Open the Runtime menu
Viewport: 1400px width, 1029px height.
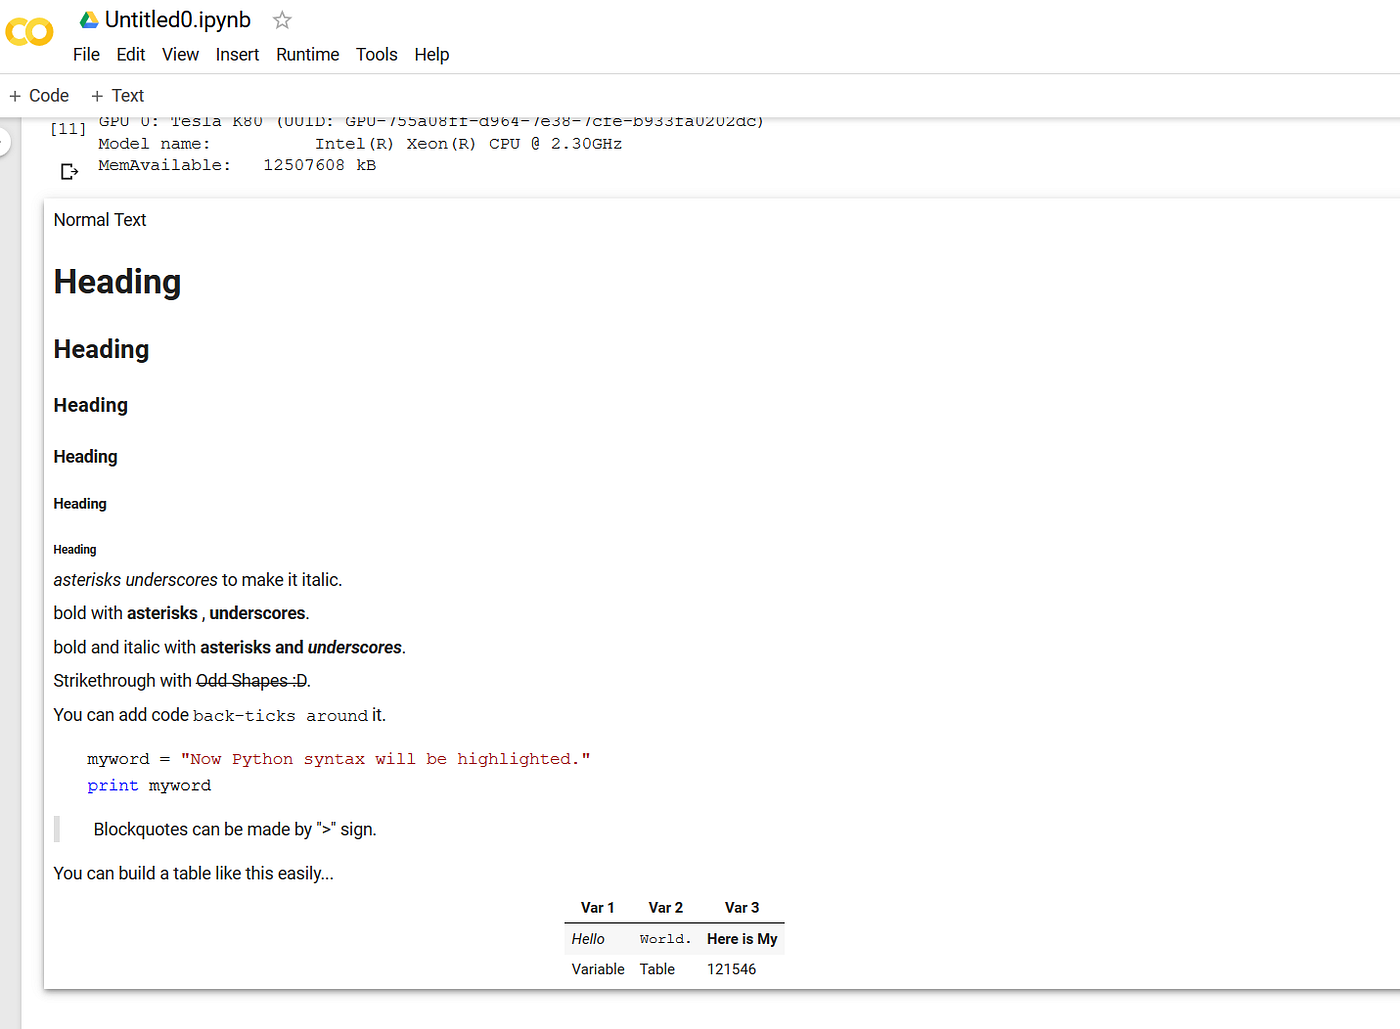(x=307, y=55)
